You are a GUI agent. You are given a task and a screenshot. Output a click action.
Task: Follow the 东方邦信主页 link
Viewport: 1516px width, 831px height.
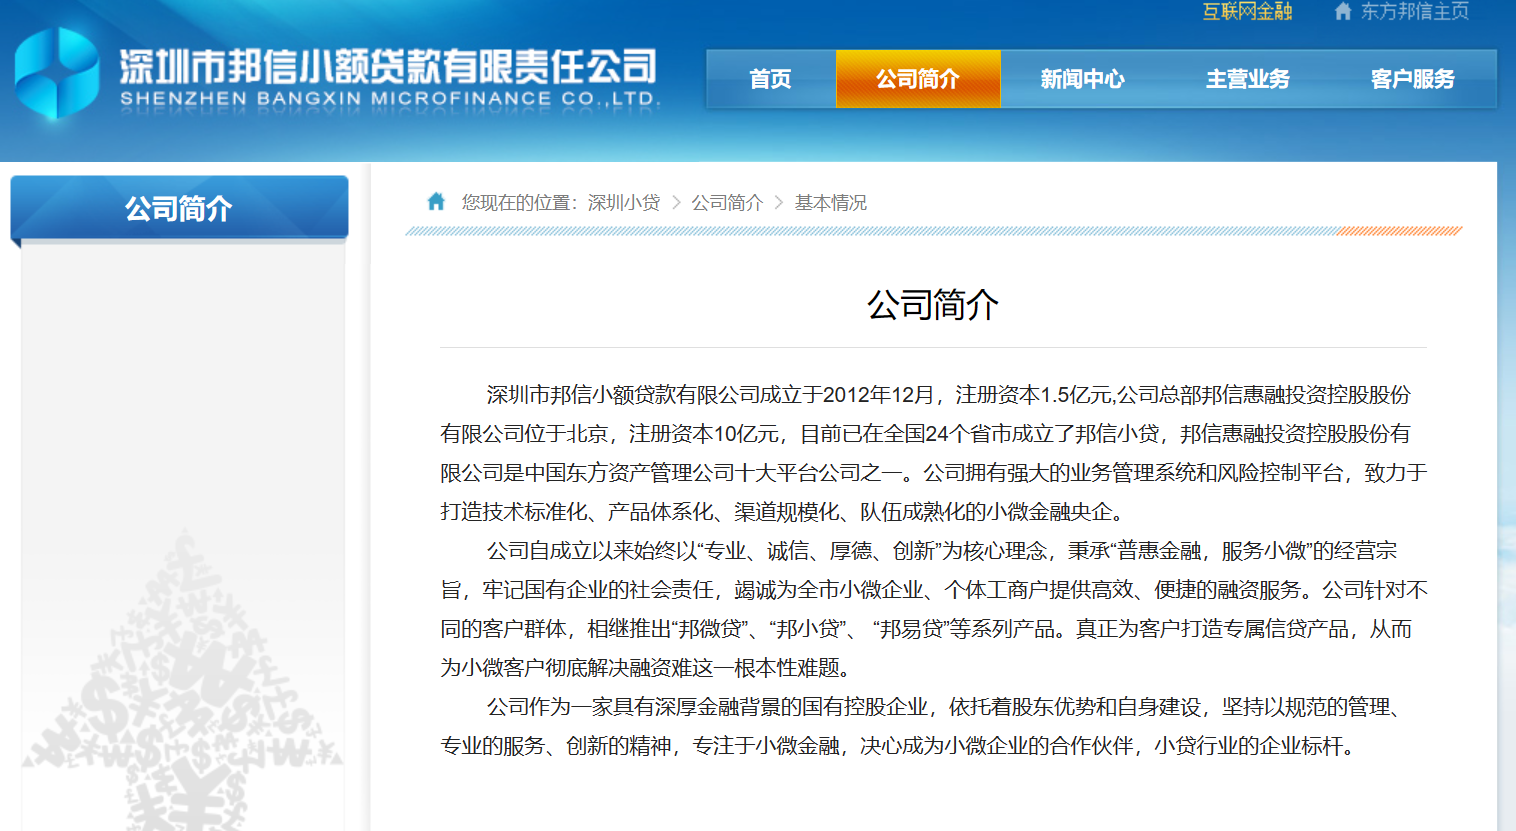[x=1415, y=11]
